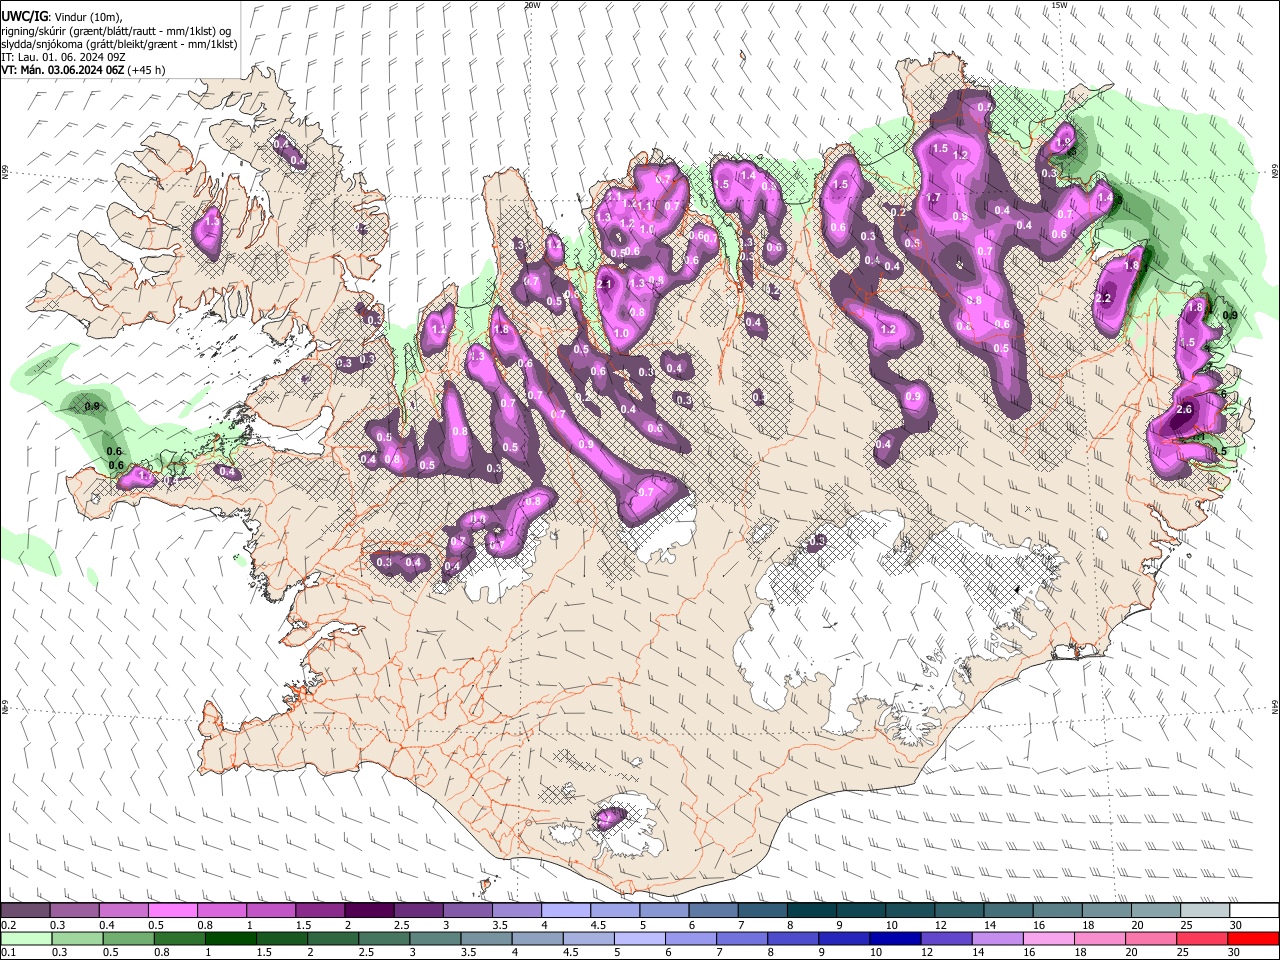The width and height of the screenshot is (1280, 960).
Task: Click the 'VT: Mán. 03.06.2024 06Z' valid time text
Action: [x=62, y=70]
